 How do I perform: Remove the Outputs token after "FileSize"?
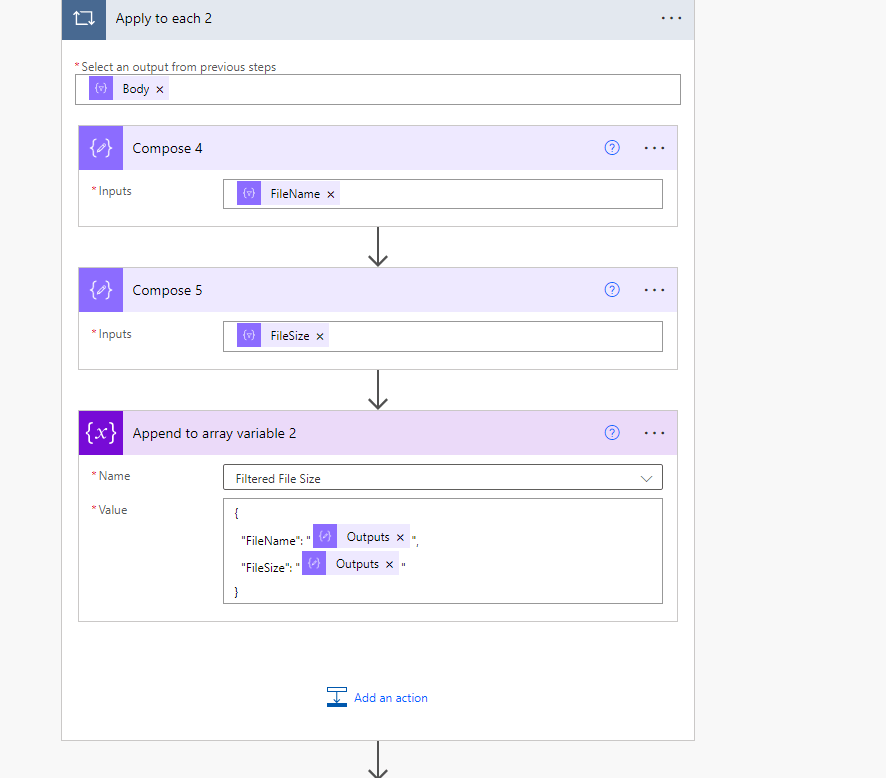tap(389, 564)
